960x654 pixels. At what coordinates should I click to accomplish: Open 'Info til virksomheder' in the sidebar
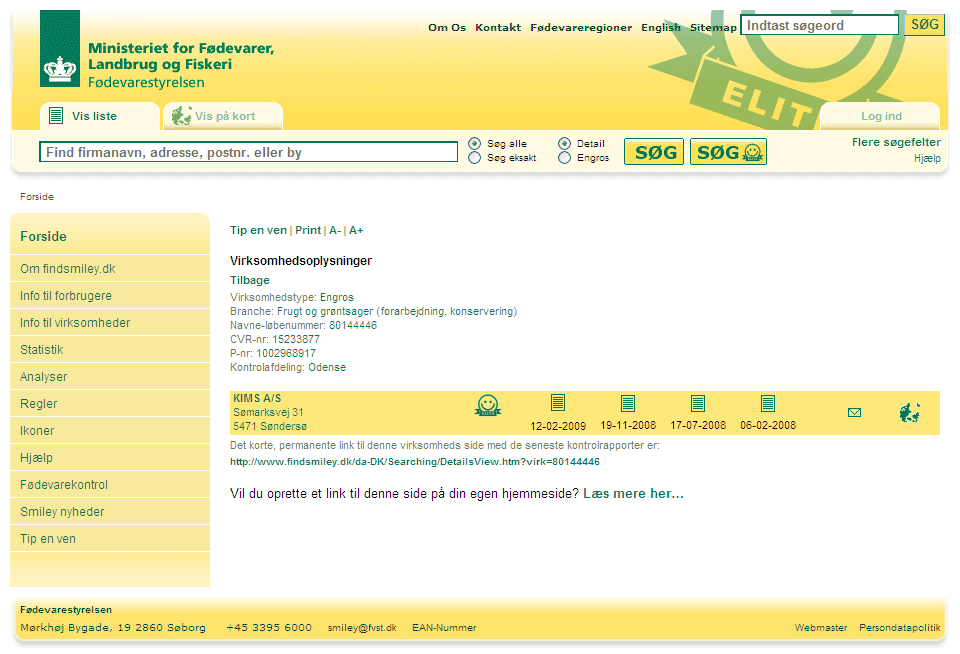tap(75, 323)
